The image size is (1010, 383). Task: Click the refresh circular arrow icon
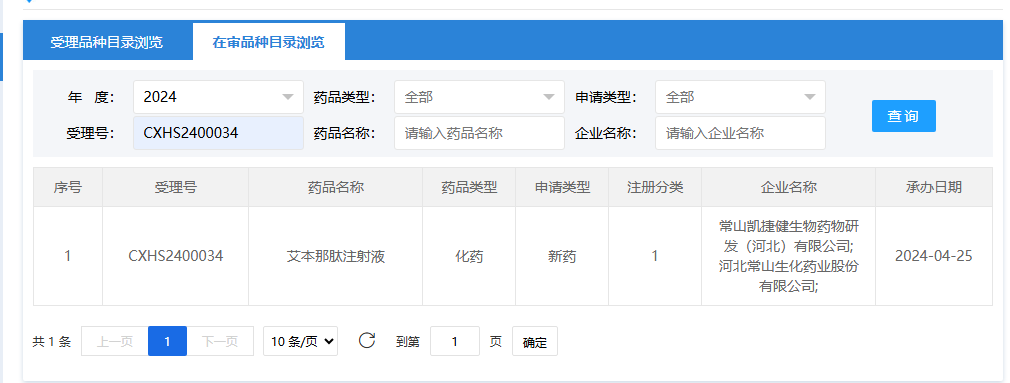[367, 341]
